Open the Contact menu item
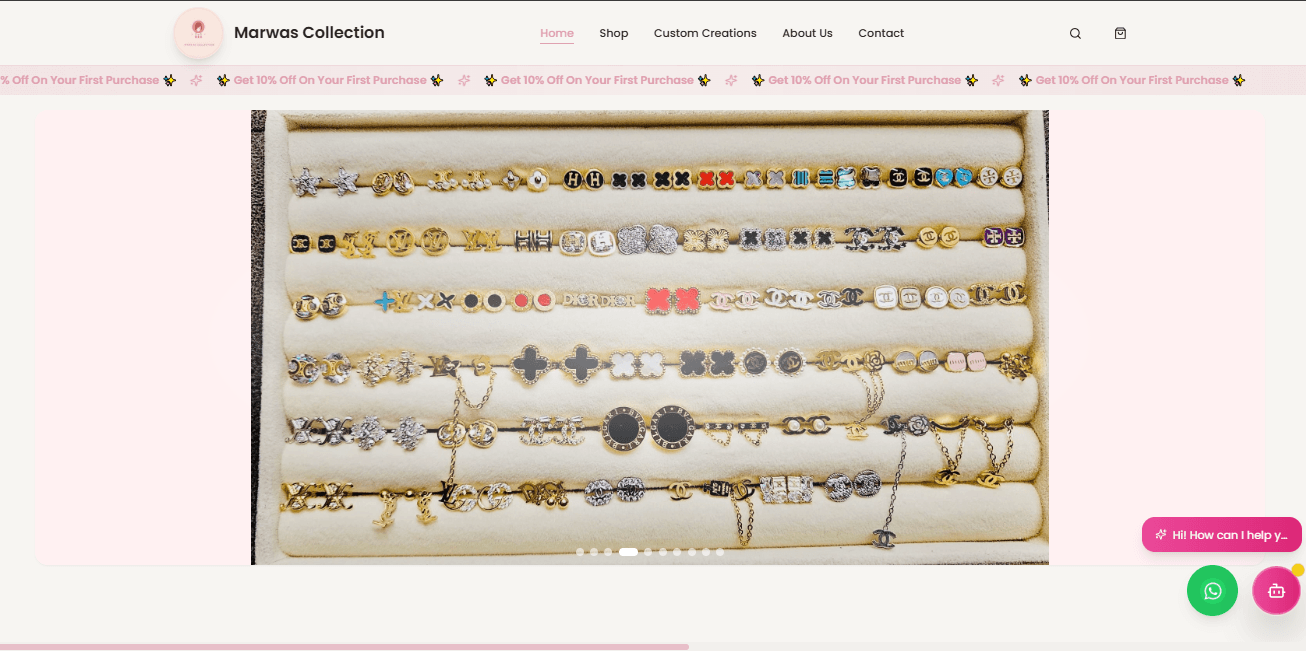 880,32
